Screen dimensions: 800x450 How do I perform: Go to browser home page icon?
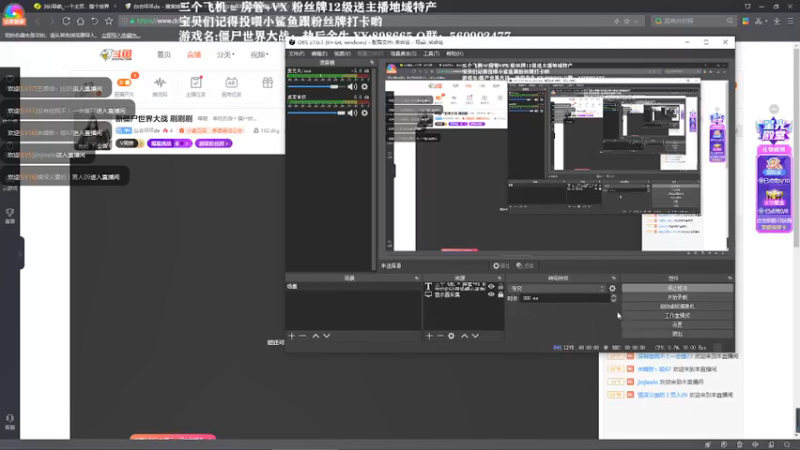[80, 21]
